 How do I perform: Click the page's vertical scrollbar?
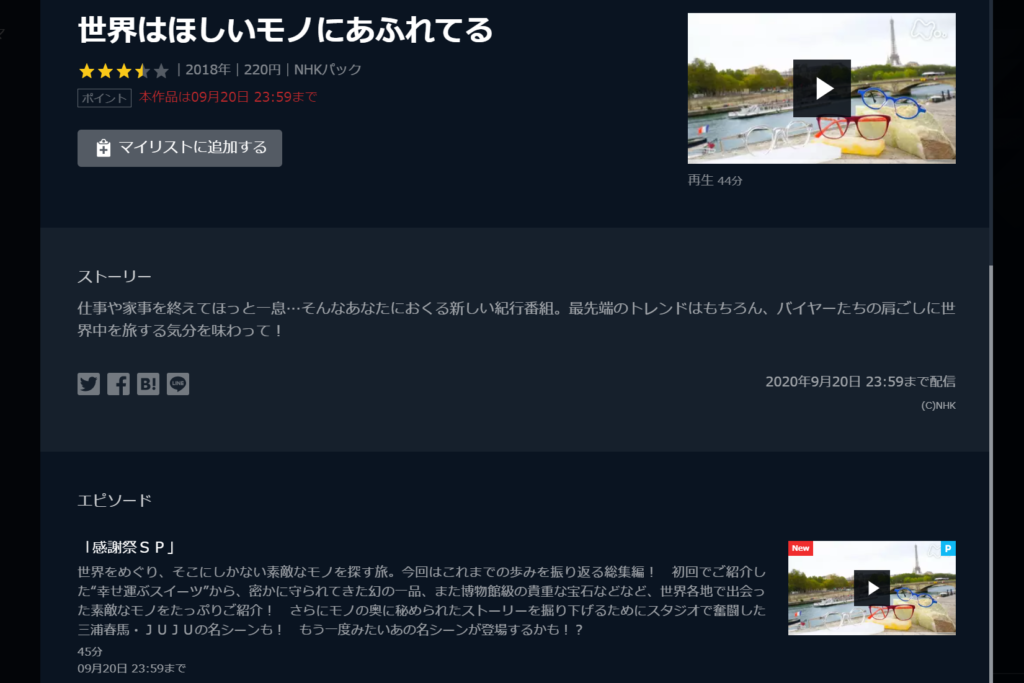pyautogui.click(x=992, y=450)
